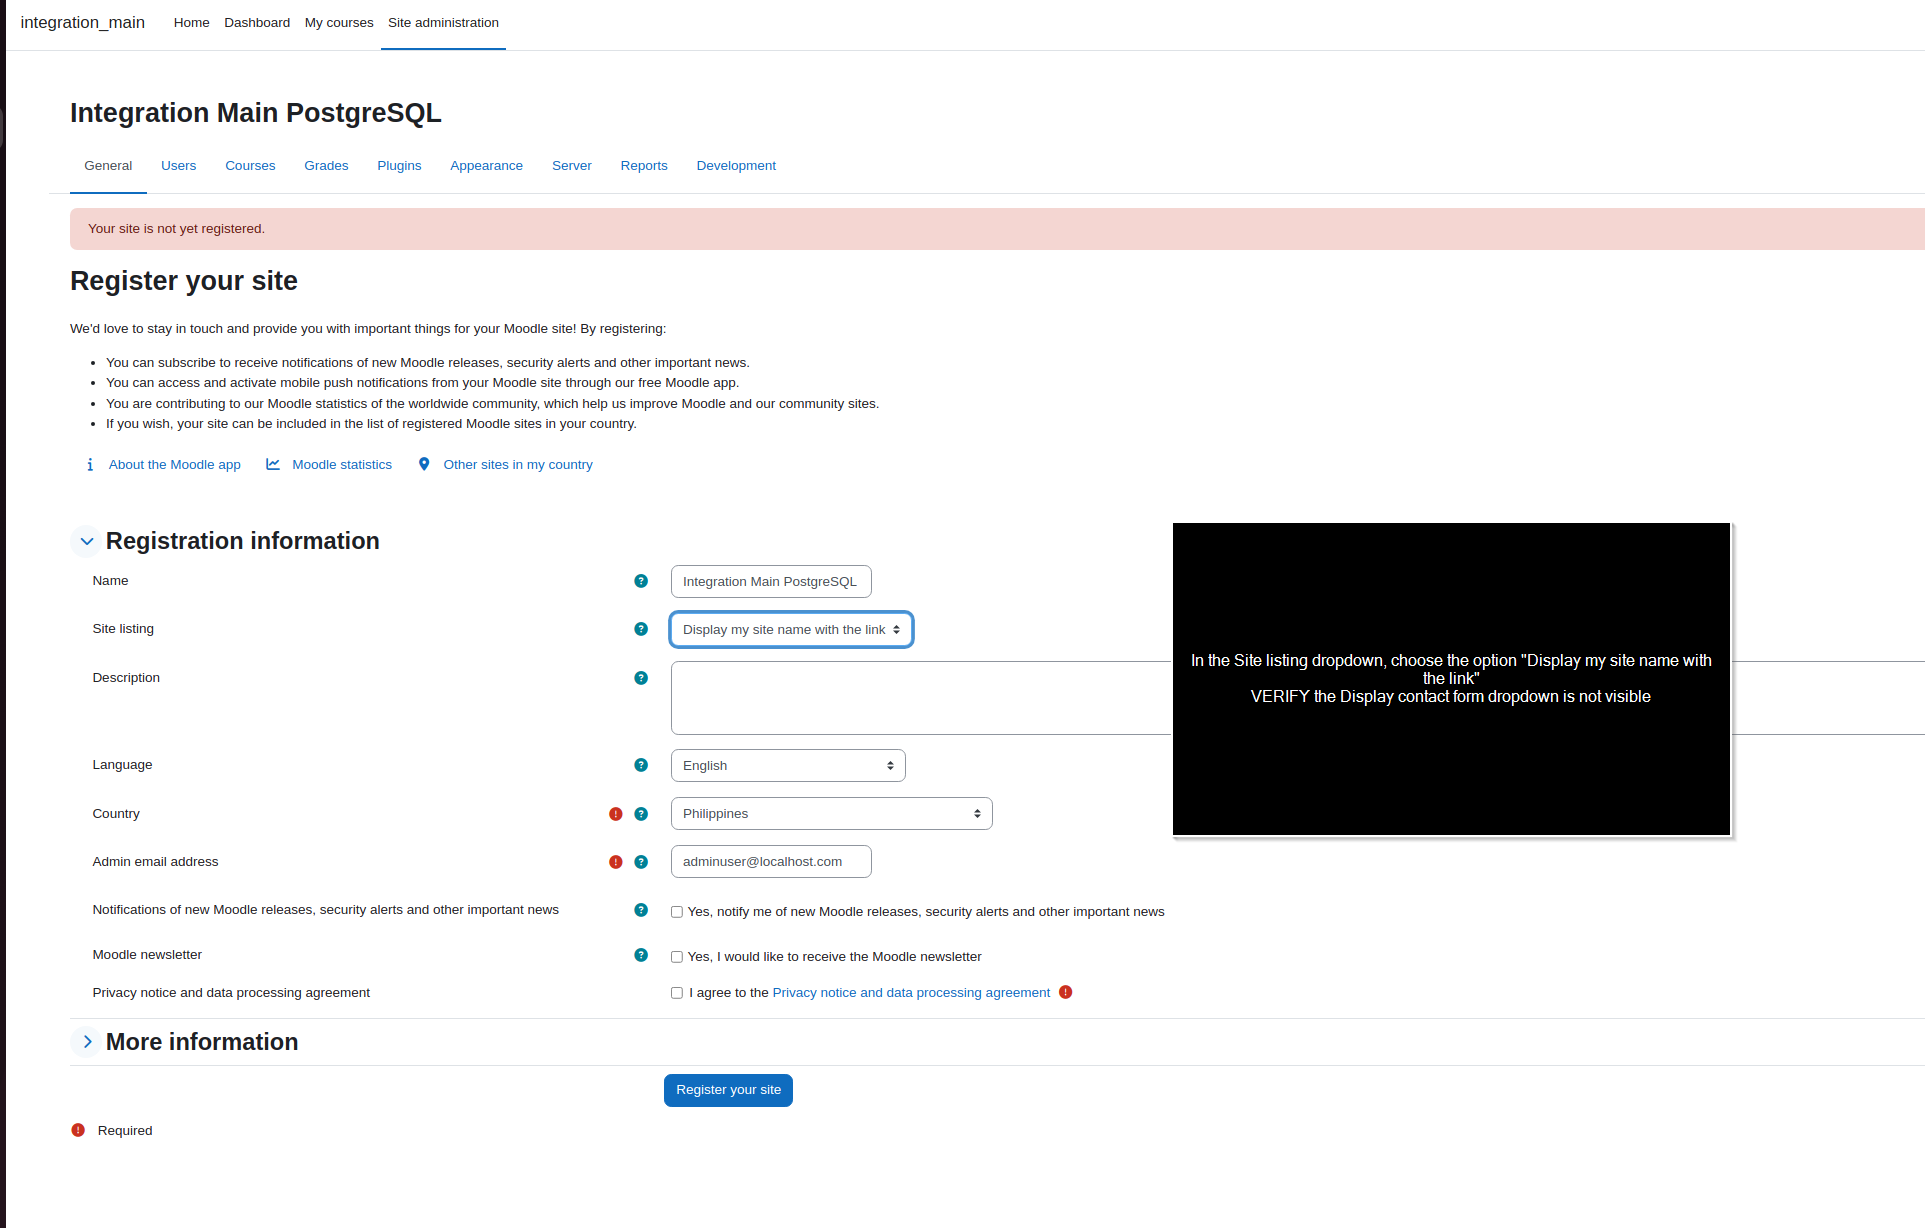1925x1228 pixels.
Task: Click Home in the top navigation
Action: (191, 23)
